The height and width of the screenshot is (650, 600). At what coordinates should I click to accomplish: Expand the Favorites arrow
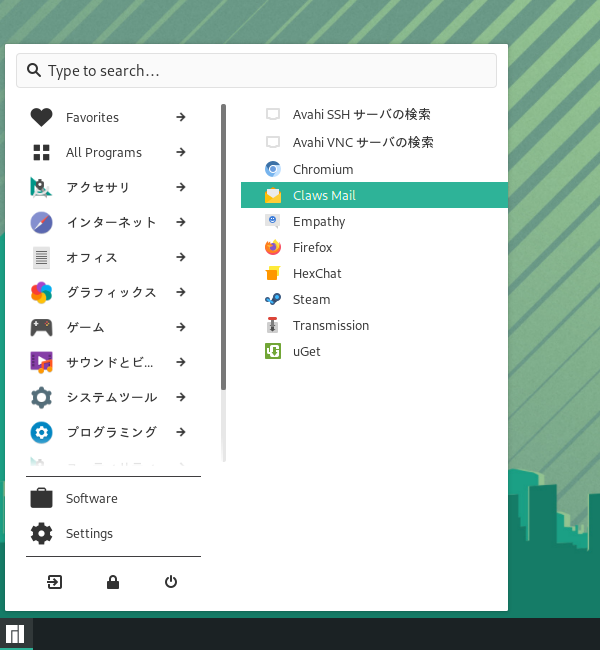tap(180, 117)
